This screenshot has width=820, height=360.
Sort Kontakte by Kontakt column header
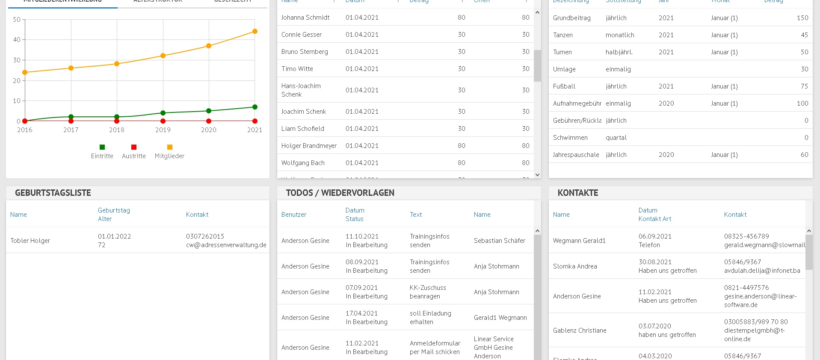(735, 215)
